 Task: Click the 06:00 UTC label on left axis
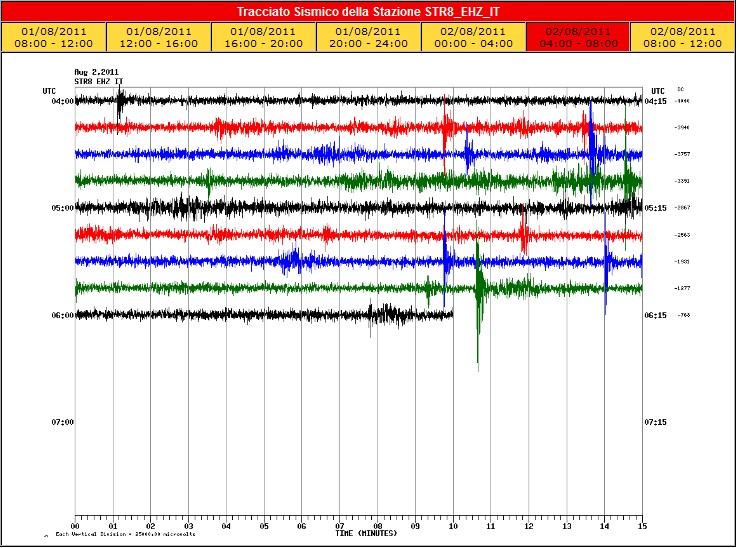(x=63, y=315)
